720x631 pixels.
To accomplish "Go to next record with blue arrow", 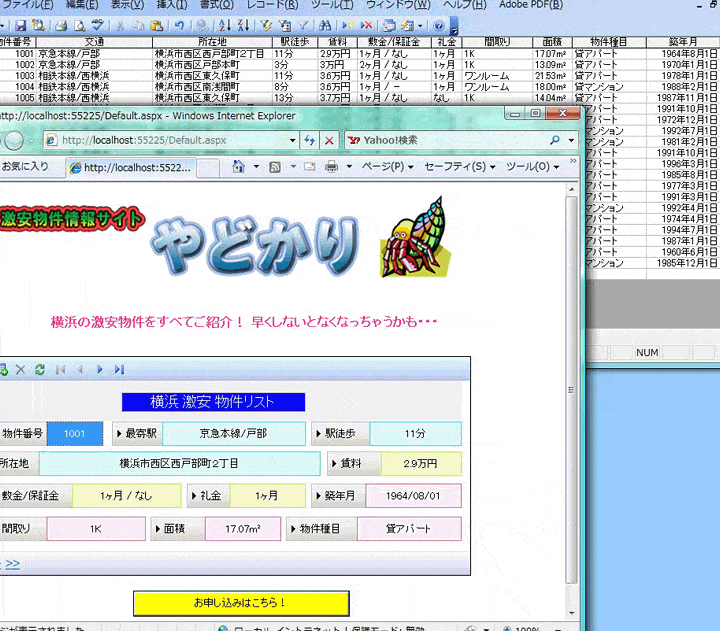I will pos(100,369).
